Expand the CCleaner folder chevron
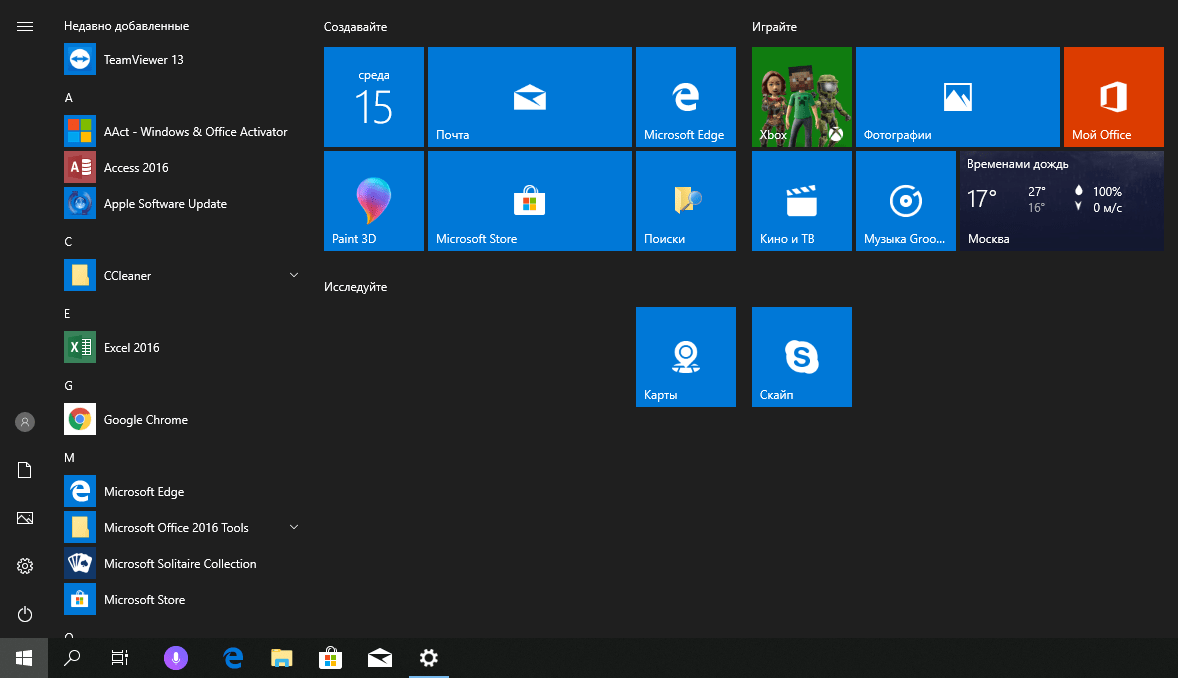 [x=294, y=275]
